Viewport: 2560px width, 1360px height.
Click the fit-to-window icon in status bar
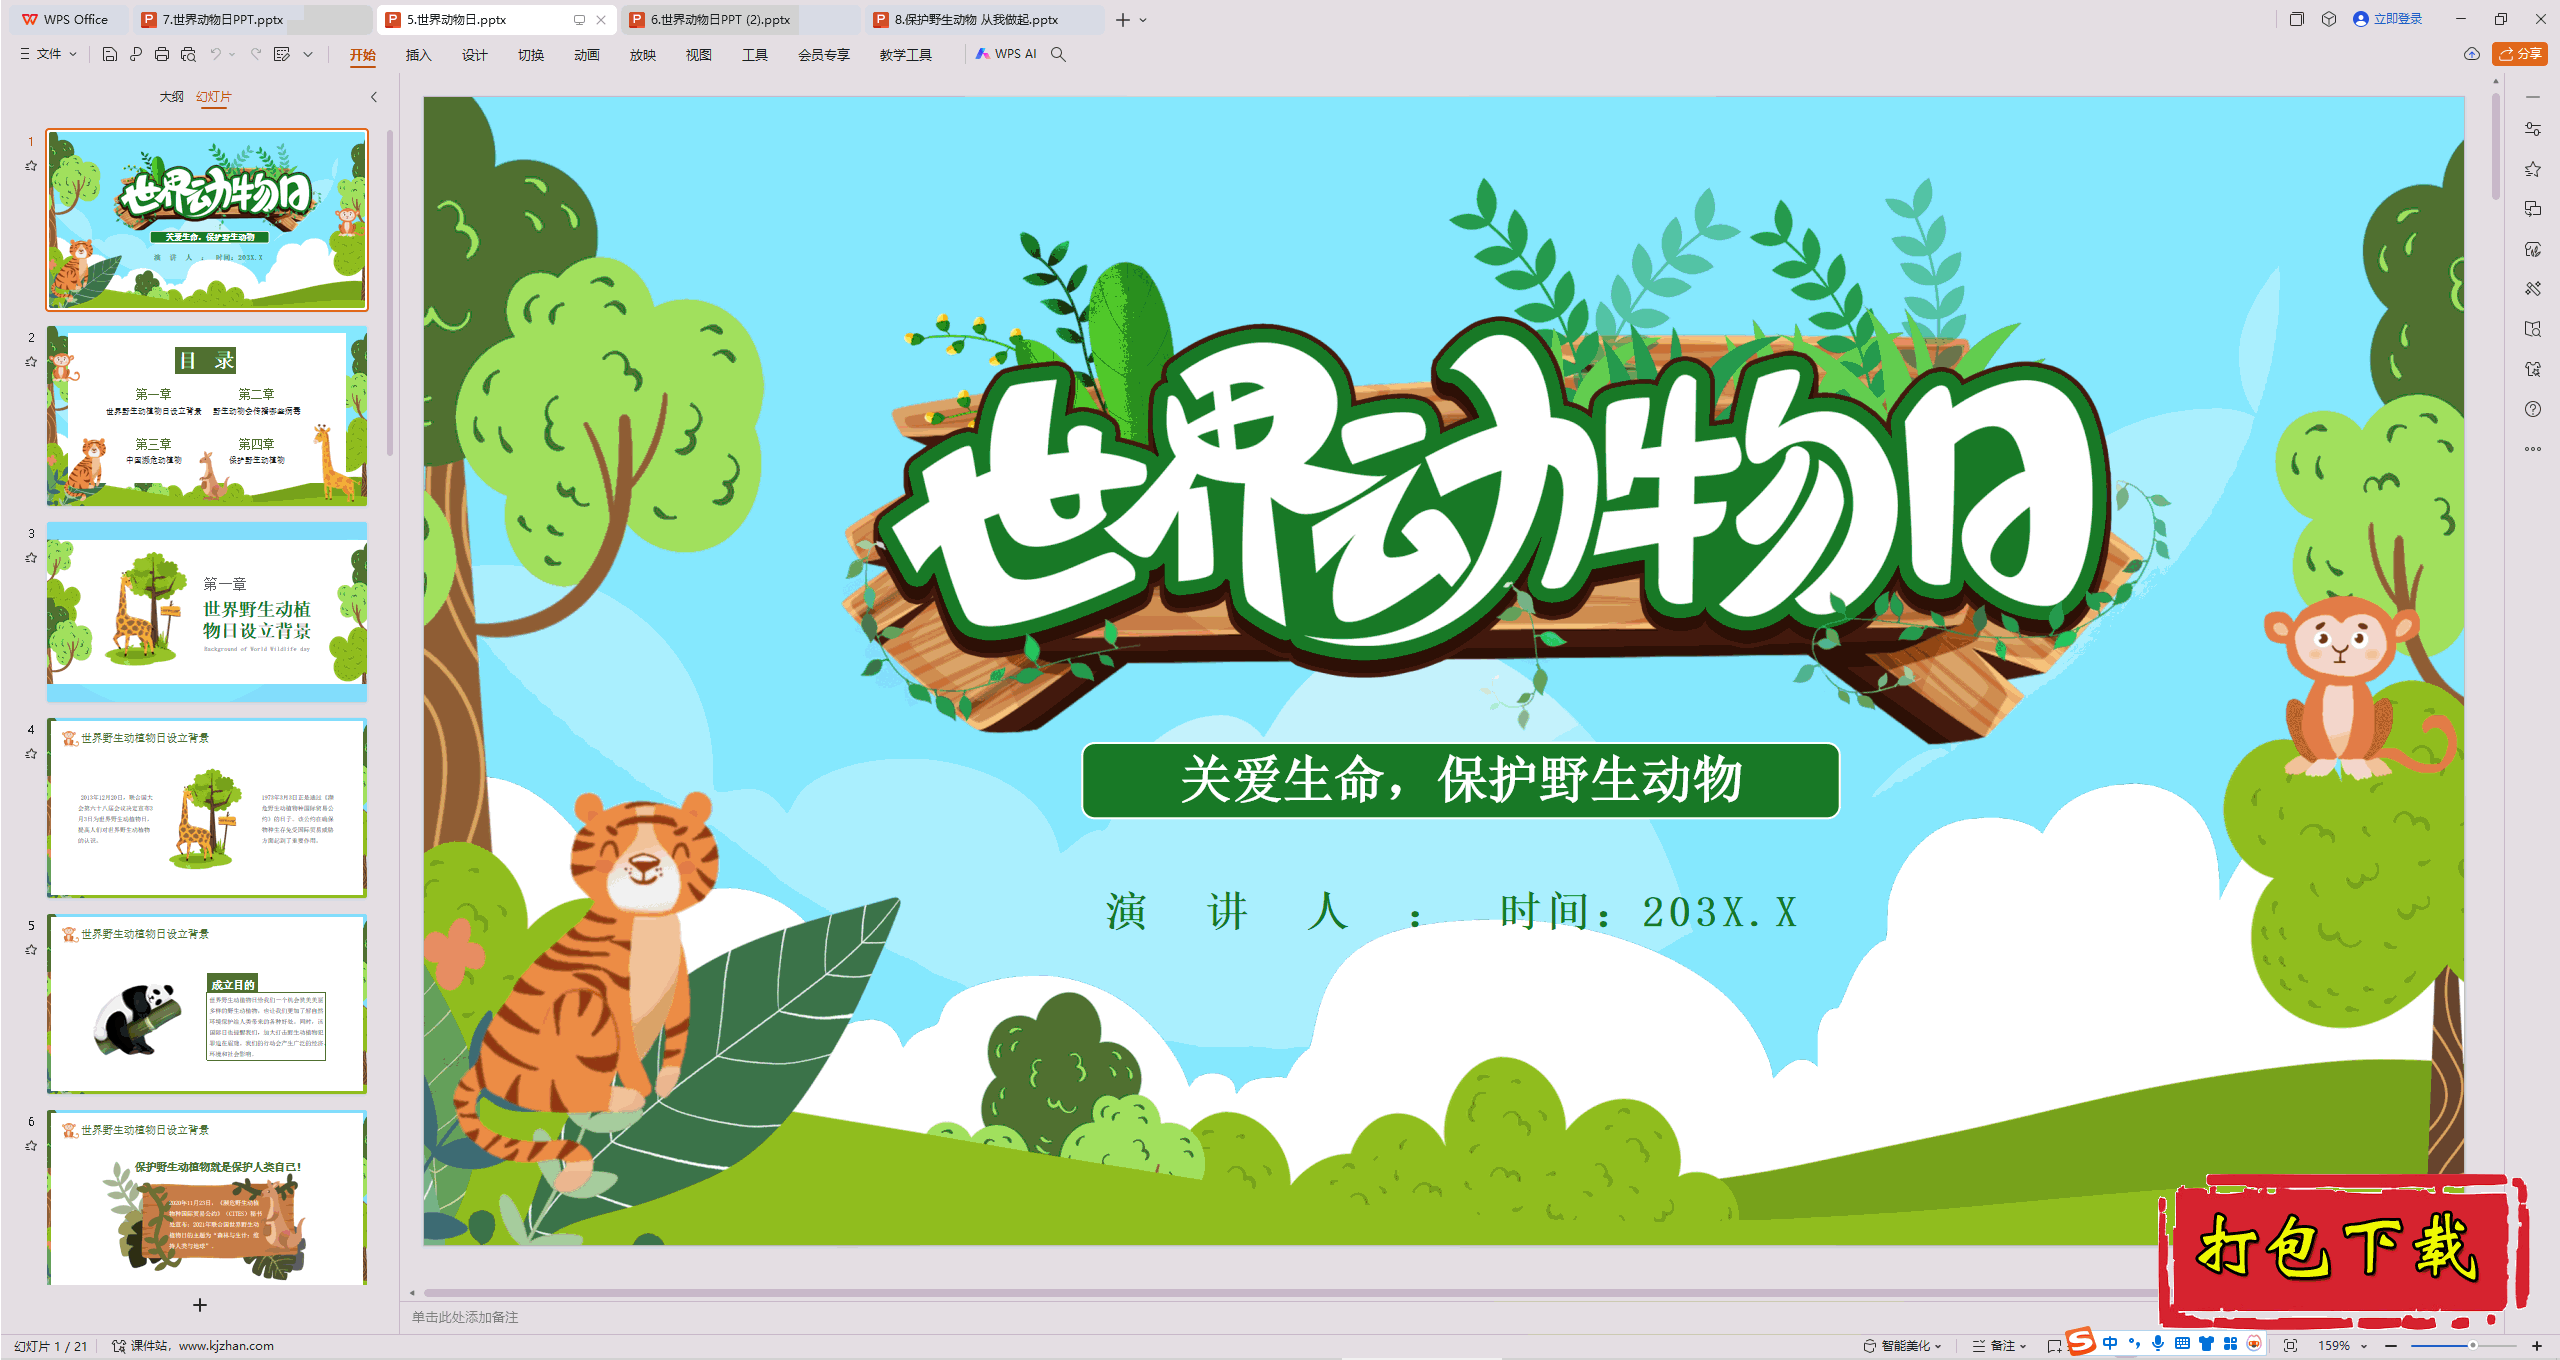(2291, 1346)
